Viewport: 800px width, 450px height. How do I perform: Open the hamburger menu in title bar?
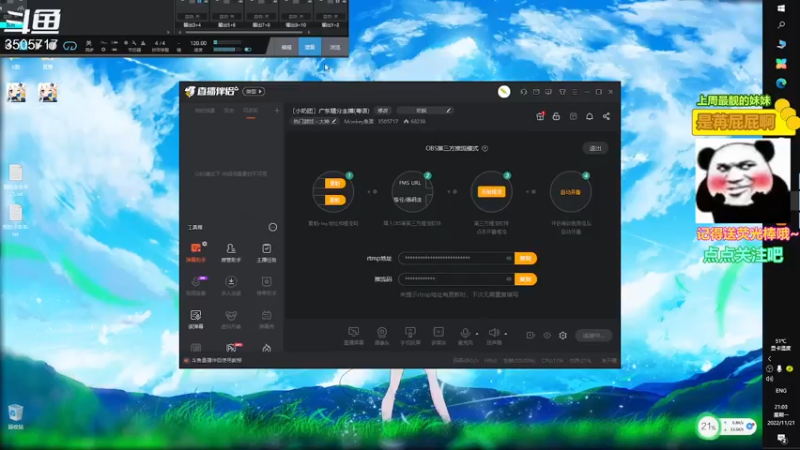pos(575,92)
